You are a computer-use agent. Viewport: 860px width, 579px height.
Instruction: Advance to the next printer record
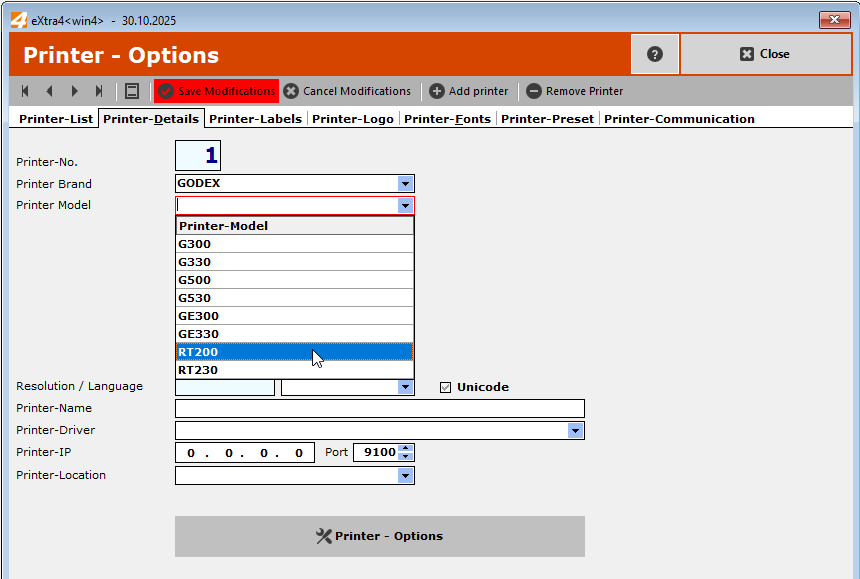pos(74,91)
